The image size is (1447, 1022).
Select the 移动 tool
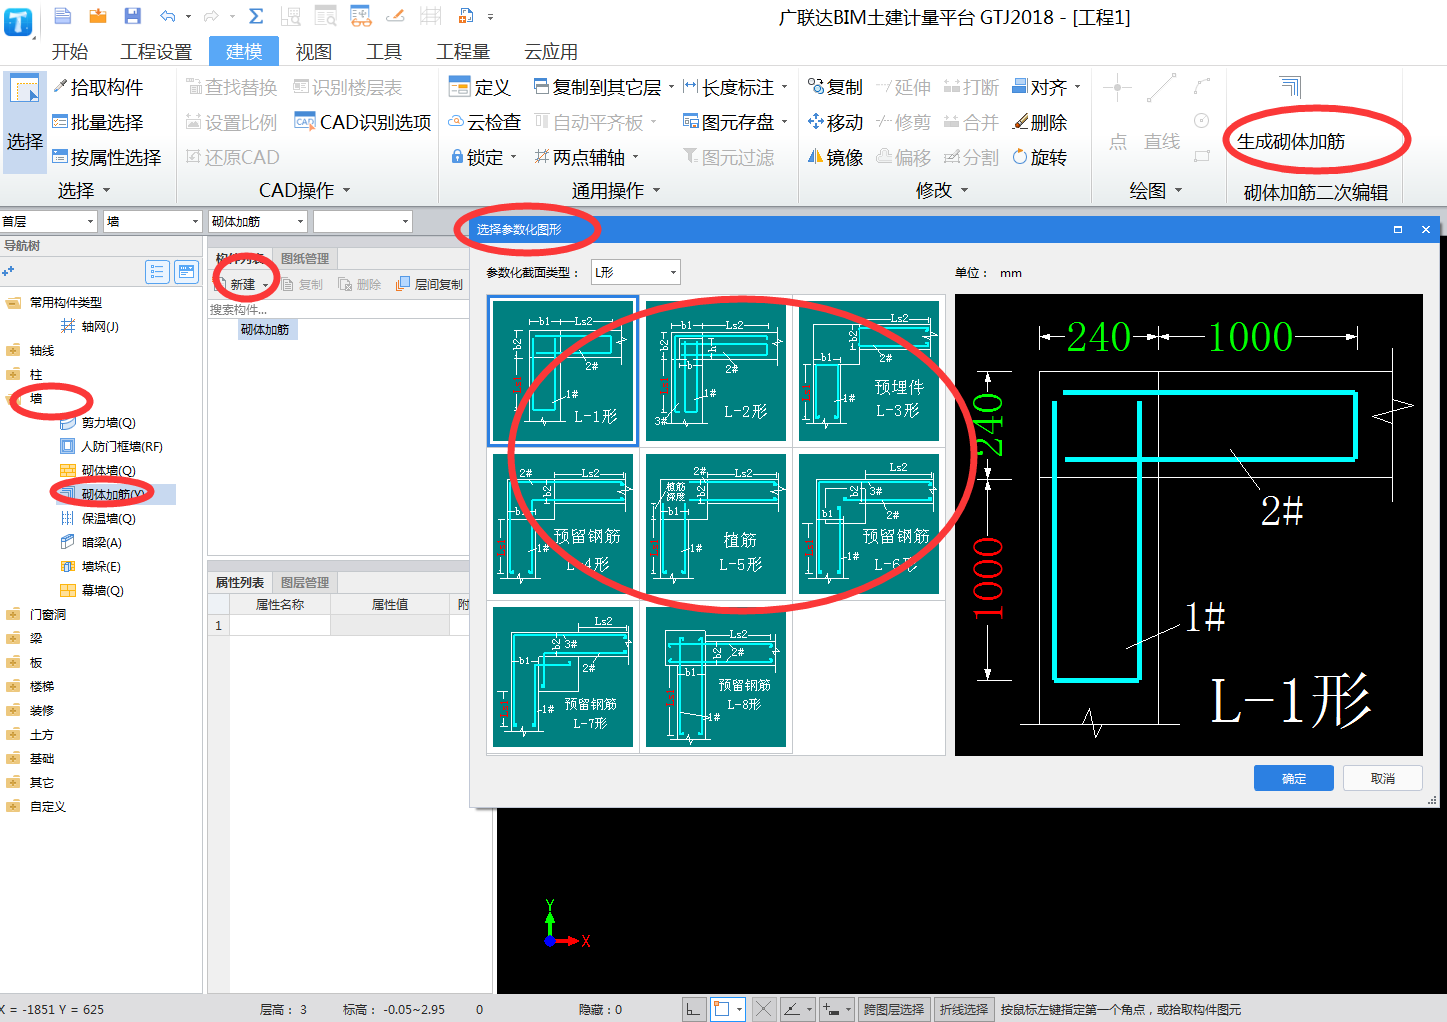point(835,123)
